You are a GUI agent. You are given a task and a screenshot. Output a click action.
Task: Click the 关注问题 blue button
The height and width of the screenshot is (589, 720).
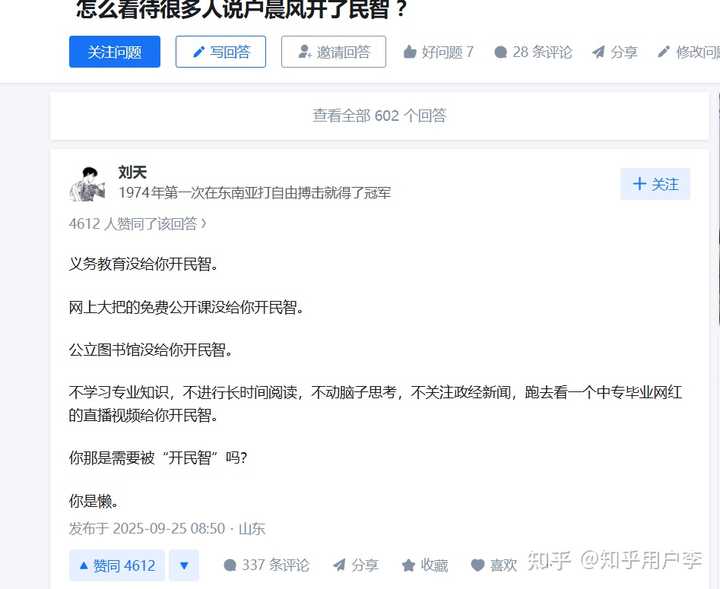click(115, 52)
